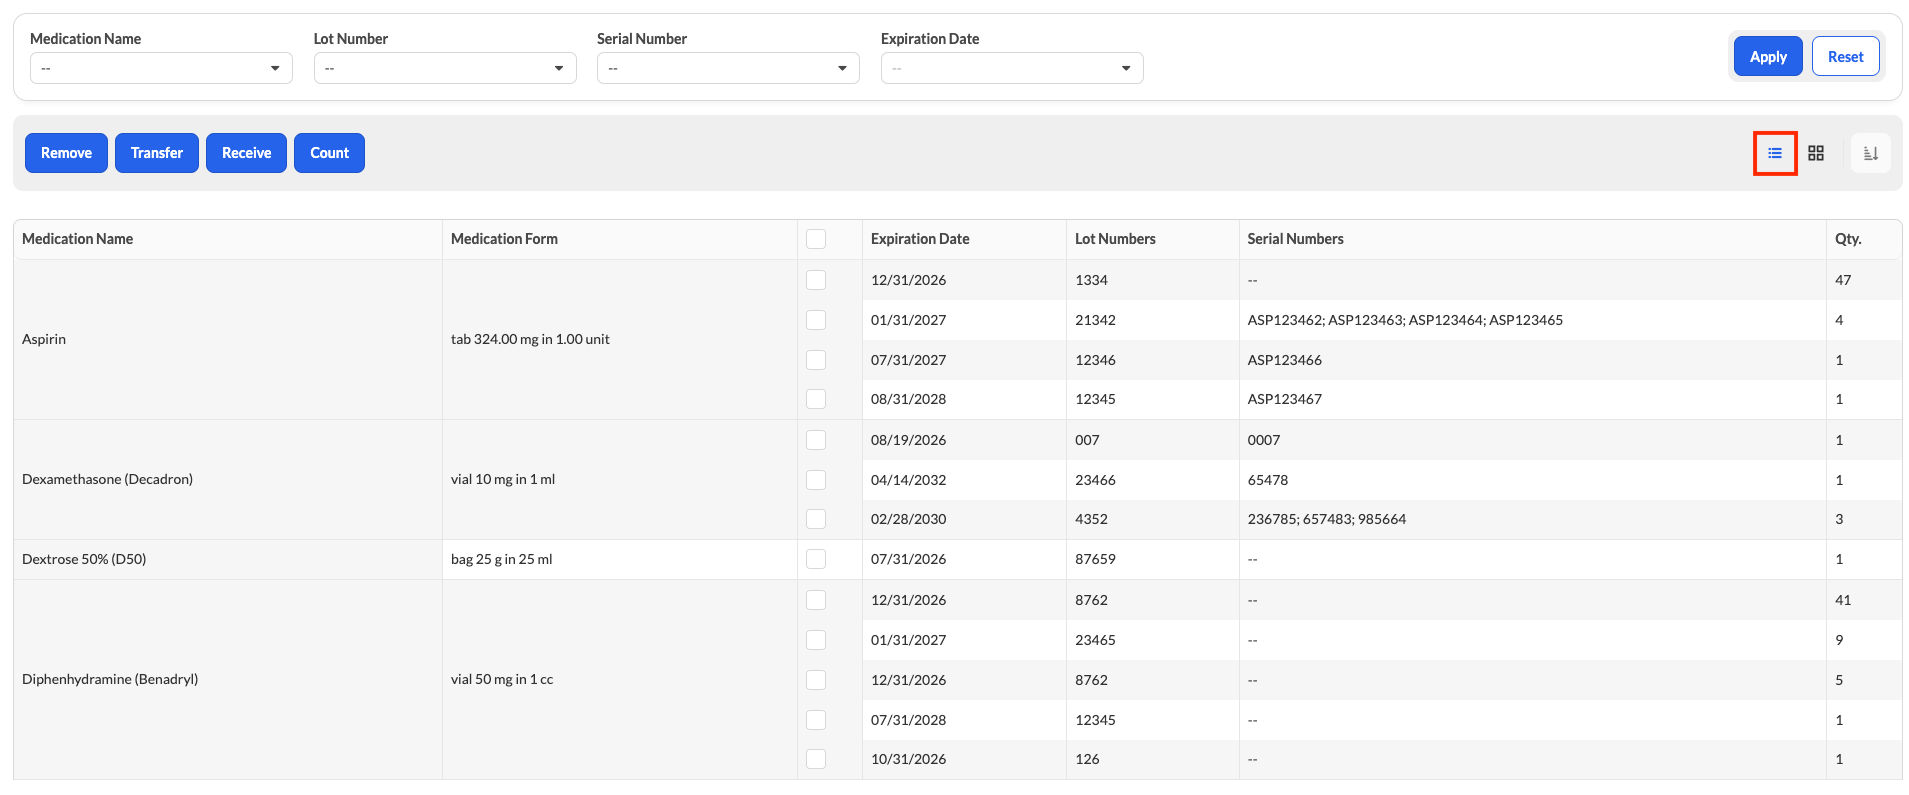Select the Aspirin medication name cell
Viewport: 1909px width, 795px height.
228,339
